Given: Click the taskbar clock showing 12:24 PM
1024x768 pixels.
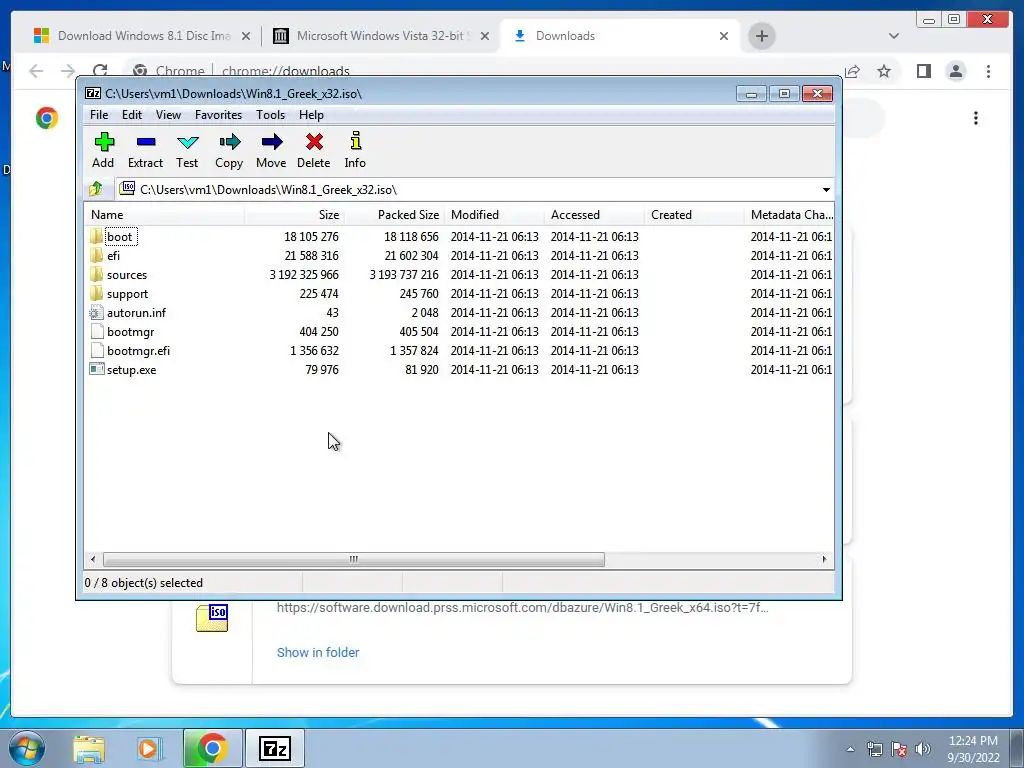Looking at the screenshot, I should pos(973,749).
